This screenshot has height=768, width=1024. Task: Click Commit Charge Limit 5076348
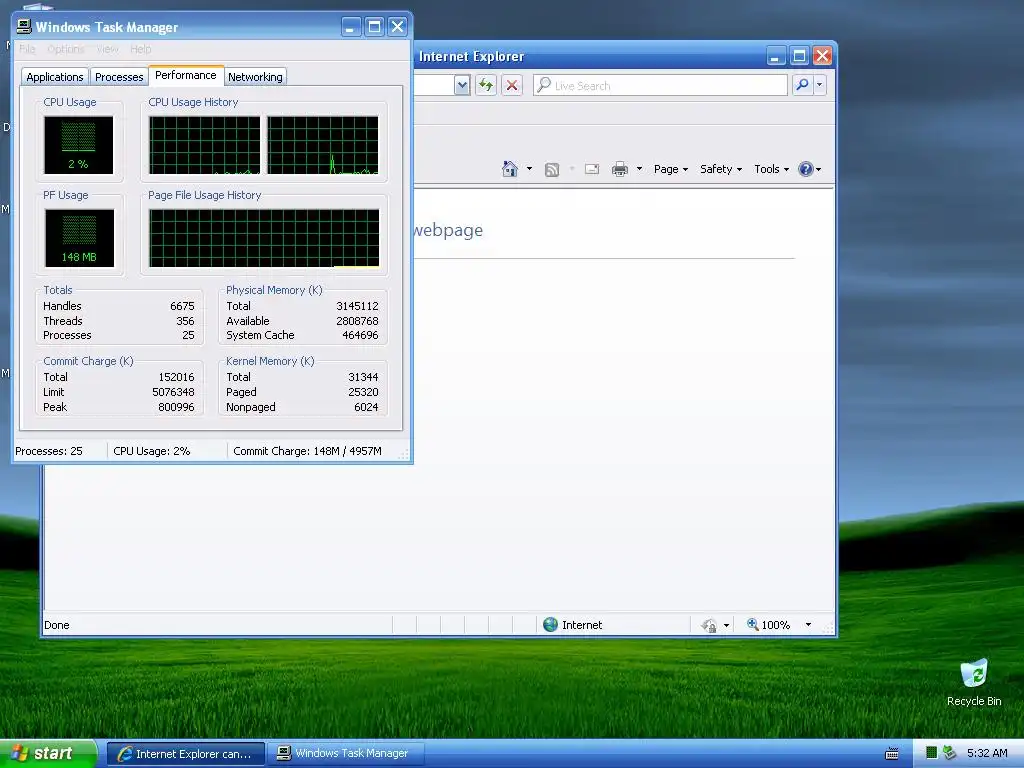pyautogui.click(x=173, y=392)
